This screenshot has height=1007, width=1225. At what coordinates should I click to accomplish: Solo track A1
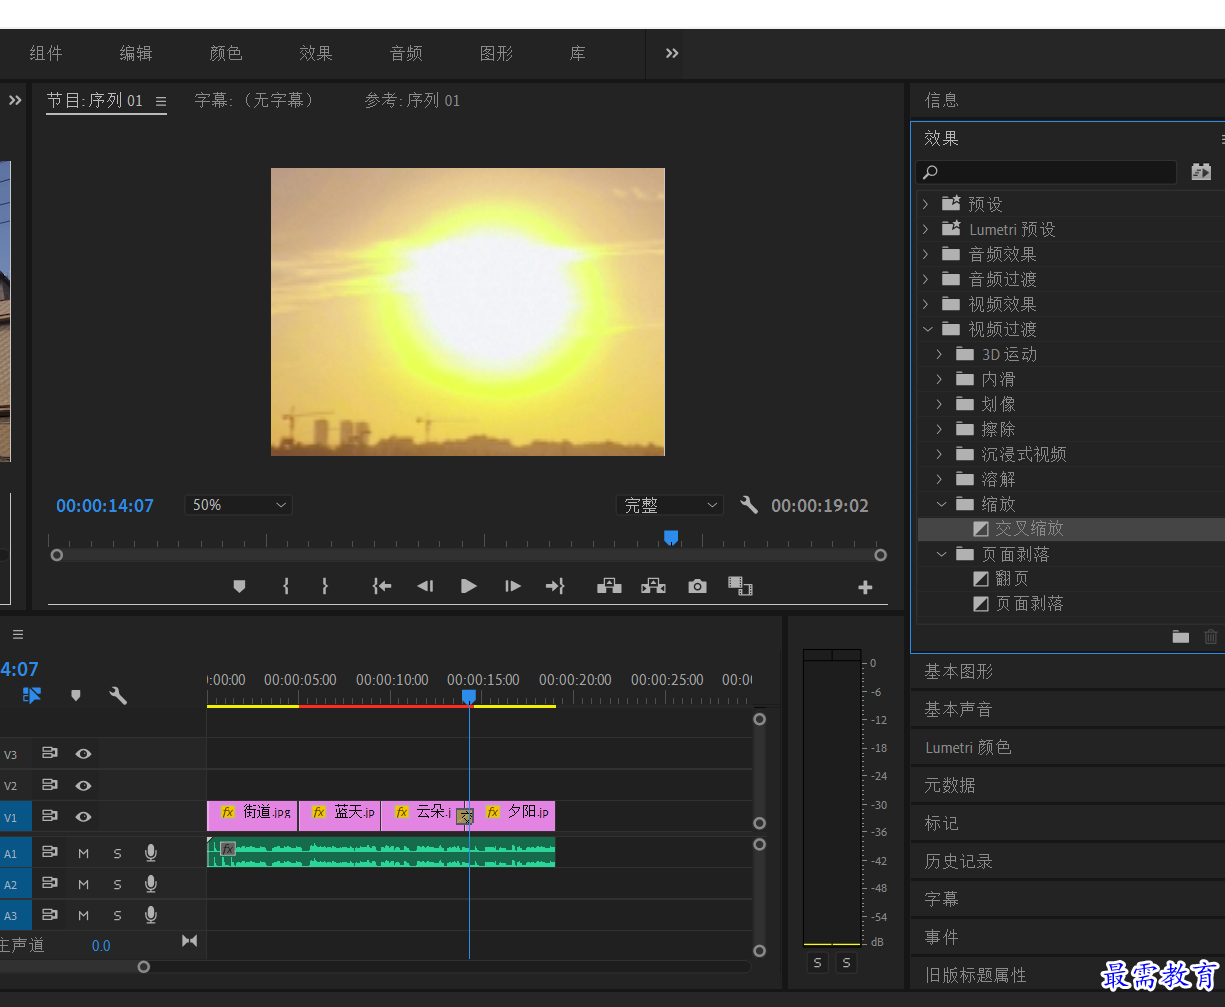point(117,853)
